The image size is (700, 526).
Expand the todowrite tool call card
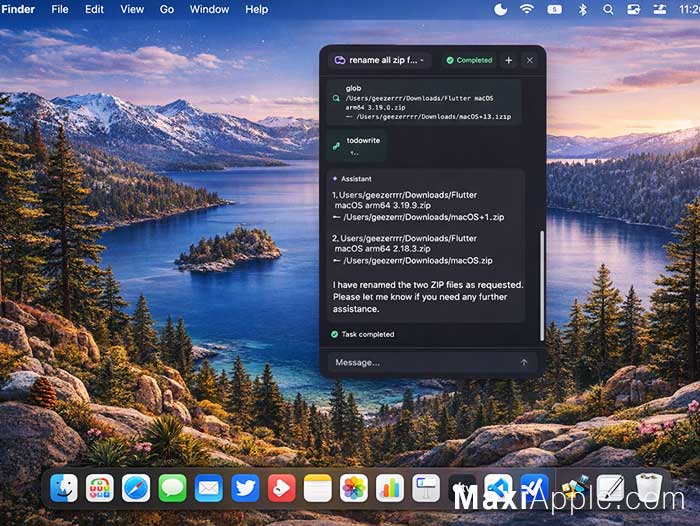(356, 146)
